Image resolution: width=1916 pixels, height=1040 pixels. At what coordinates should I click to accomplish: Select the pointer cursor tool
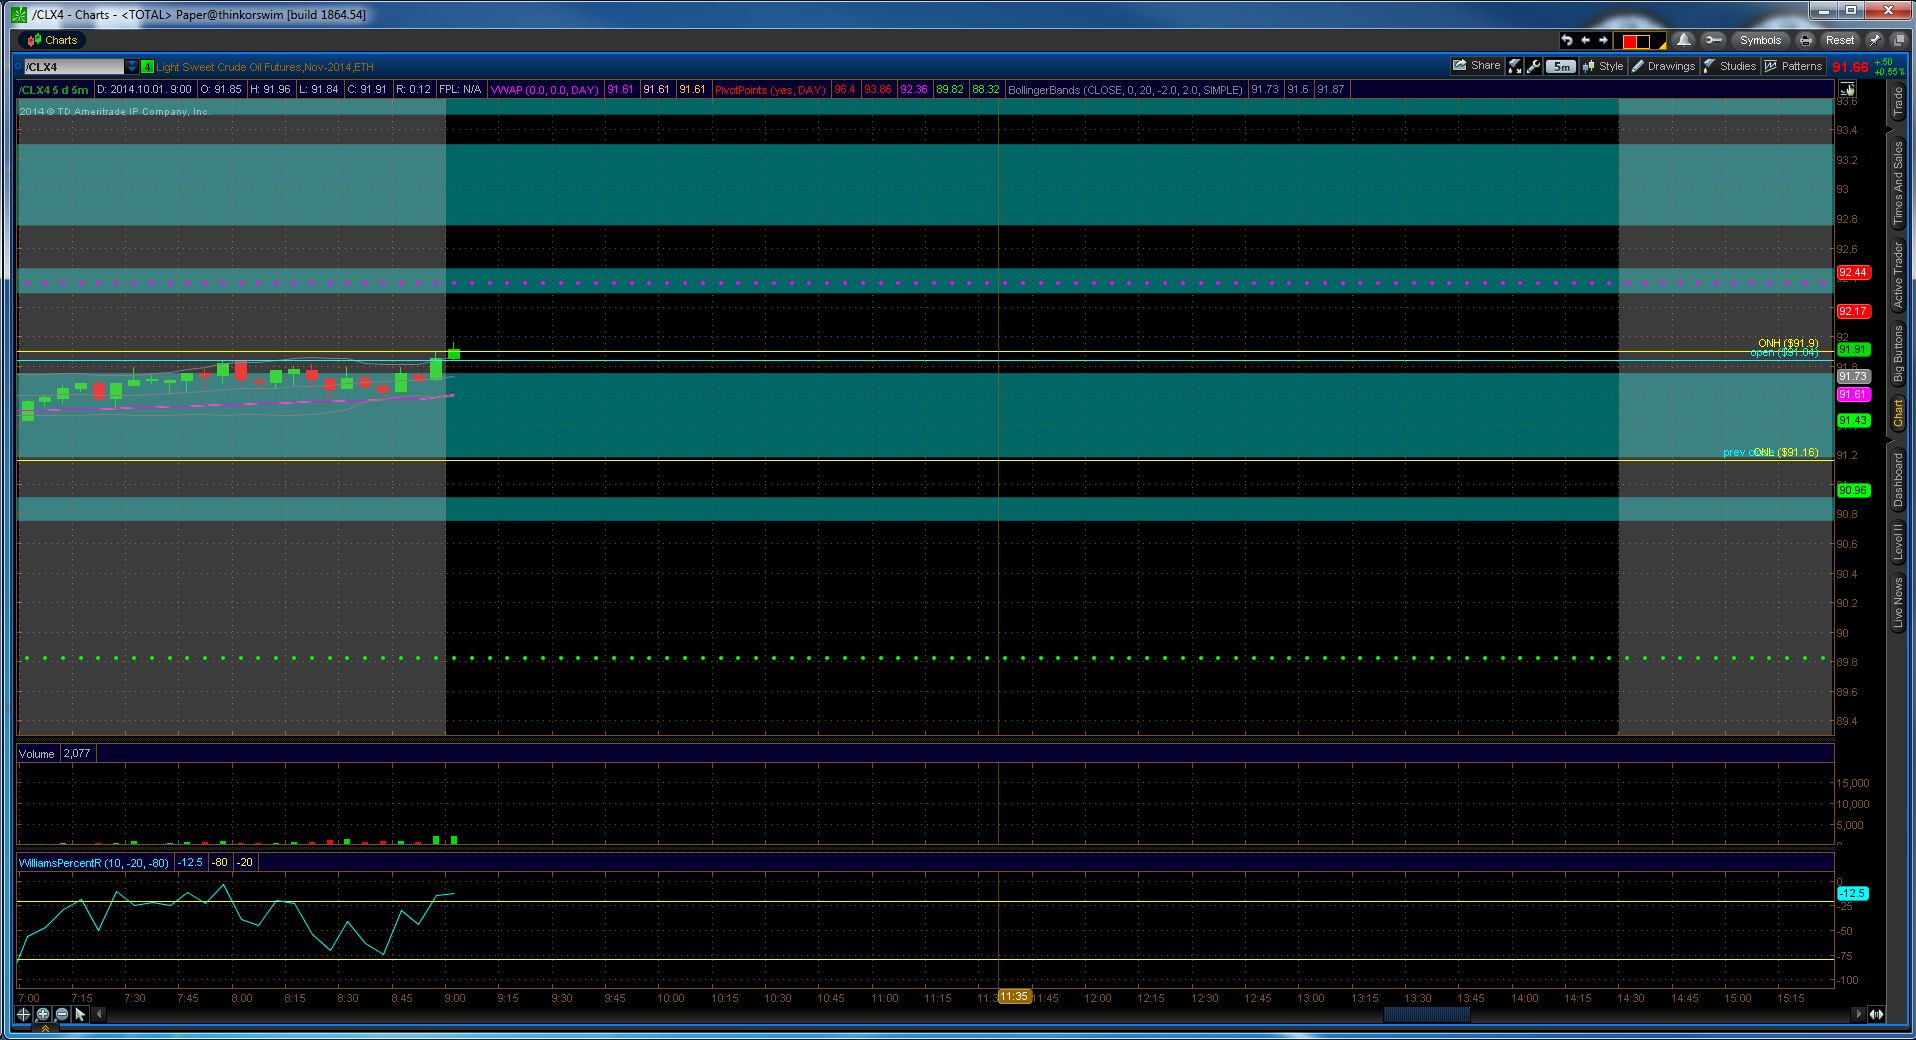80,1014
